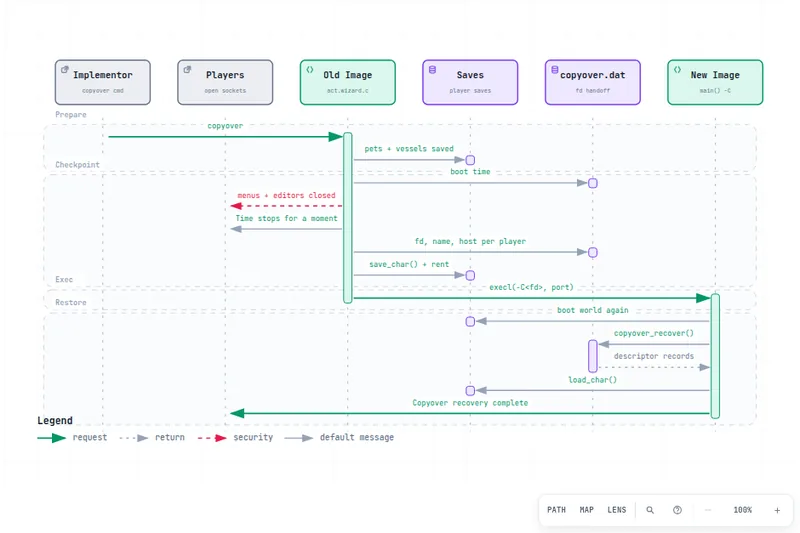This screenshot has width=800, height=533.
Task: Click the 'boot world again' message label
Action: 592,310
